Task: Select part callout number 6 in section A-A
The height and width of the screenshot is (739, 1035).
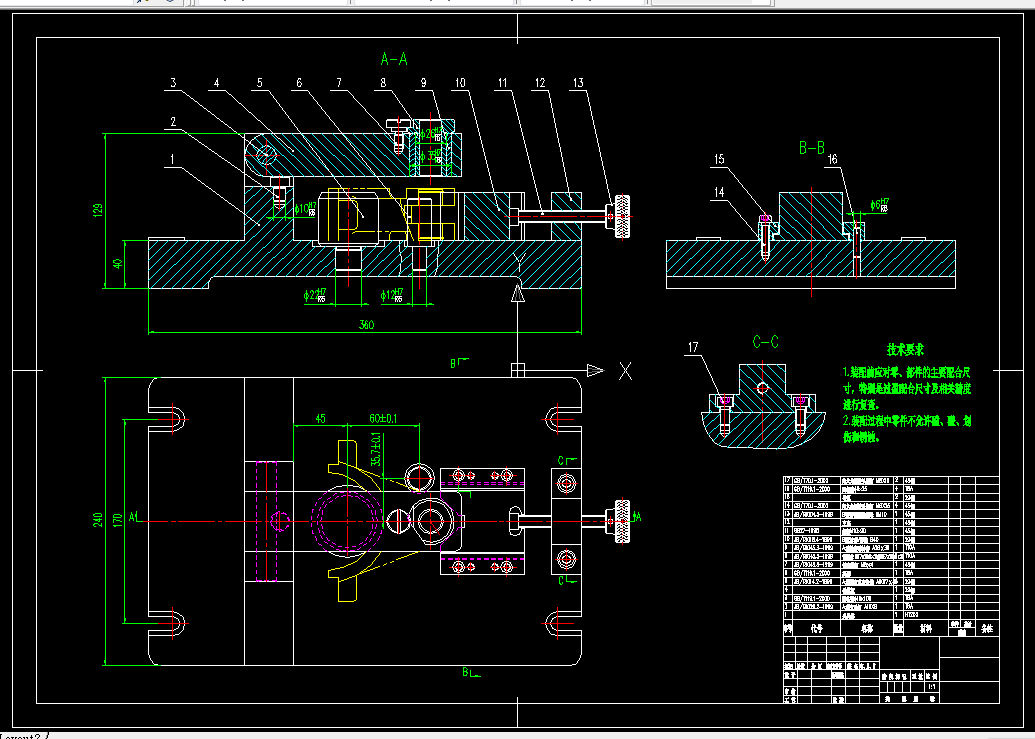Action: tap(299, 83)
